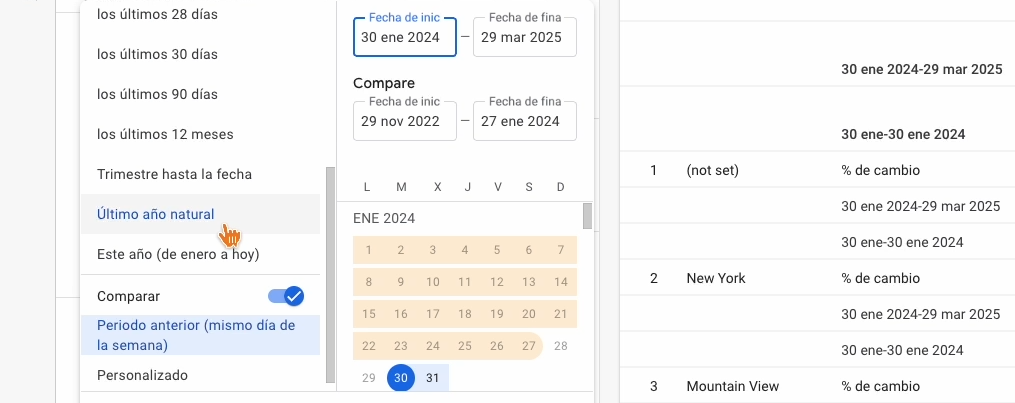Screen dimensions: 1015x403
Task: Click the end date field '29 mar 2025'
Action: click(x=524, y=38)
